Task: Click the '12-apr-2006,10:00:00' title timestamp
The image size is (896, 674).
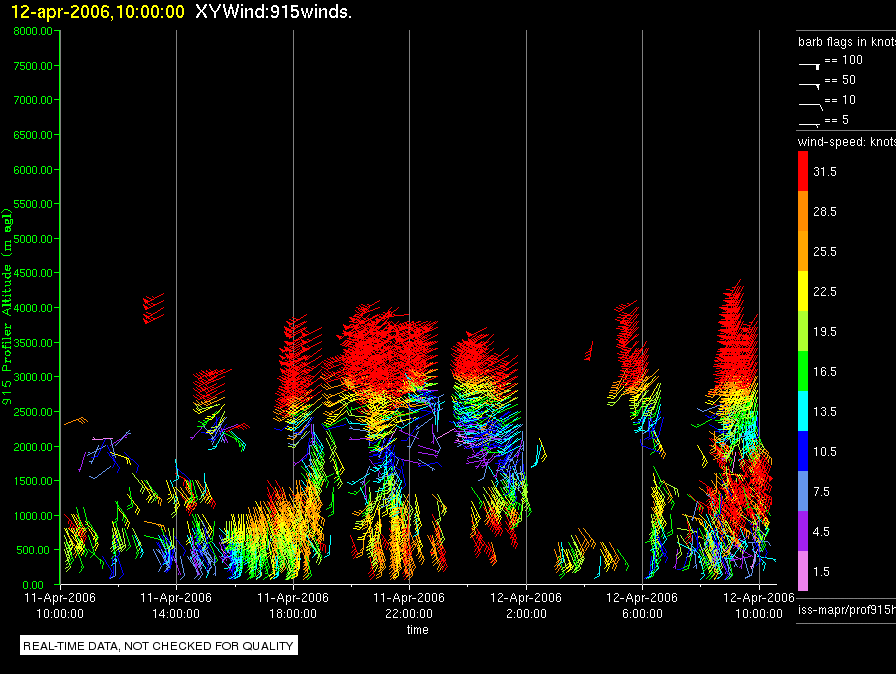Action: [x=98, y=12]
